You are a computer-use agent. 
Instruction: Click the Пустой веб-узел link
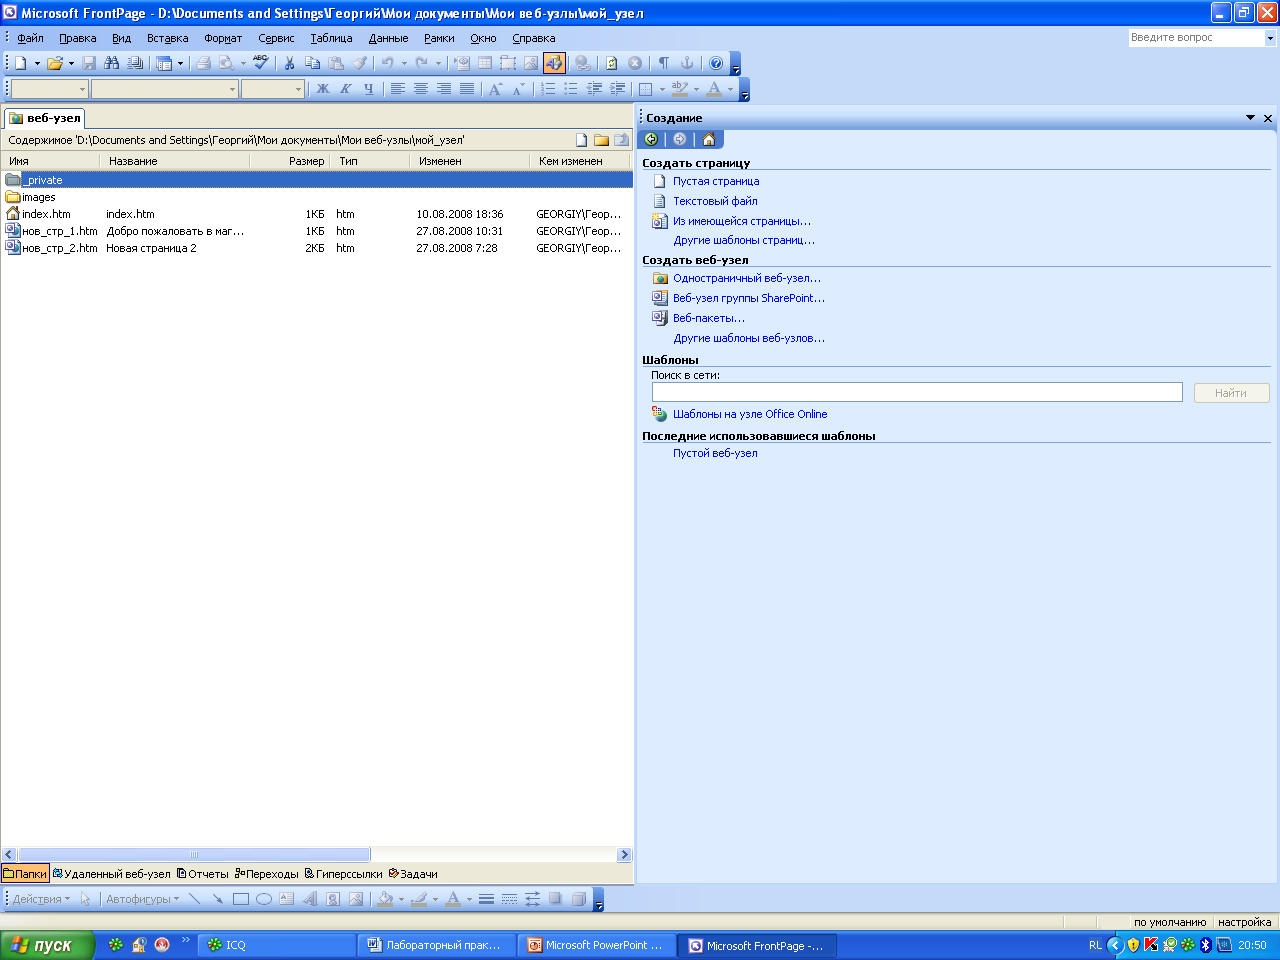click(x=715, y=453)
